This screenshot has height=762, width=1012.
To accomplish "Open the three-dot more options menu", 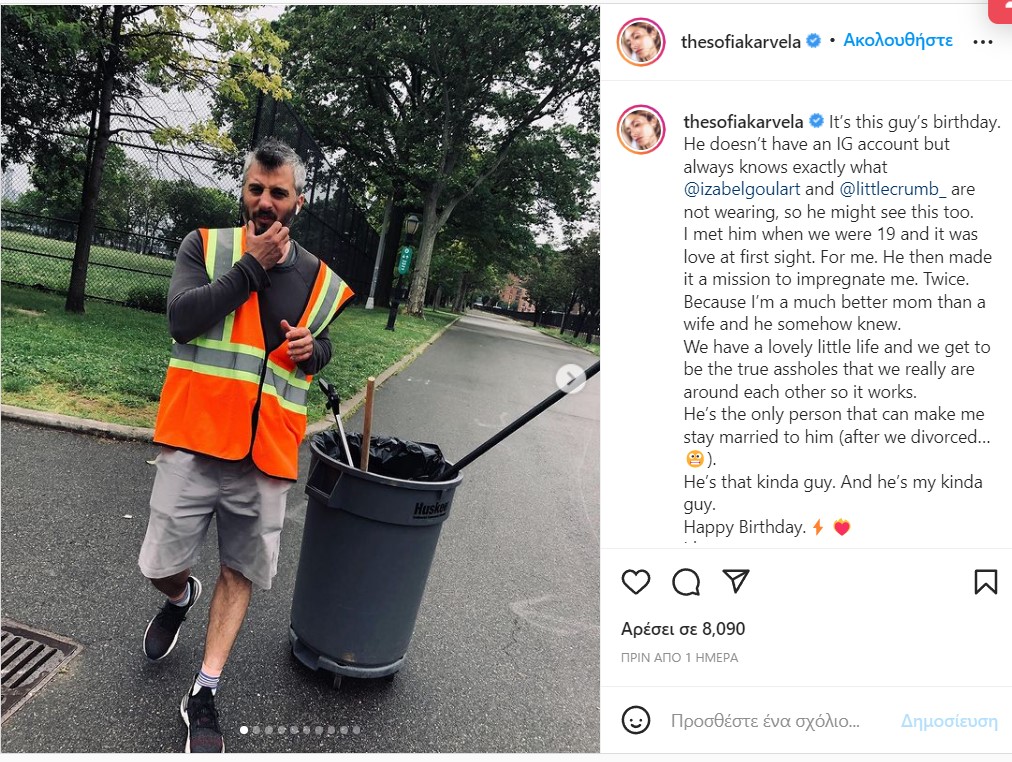I will tap(982, 42).
